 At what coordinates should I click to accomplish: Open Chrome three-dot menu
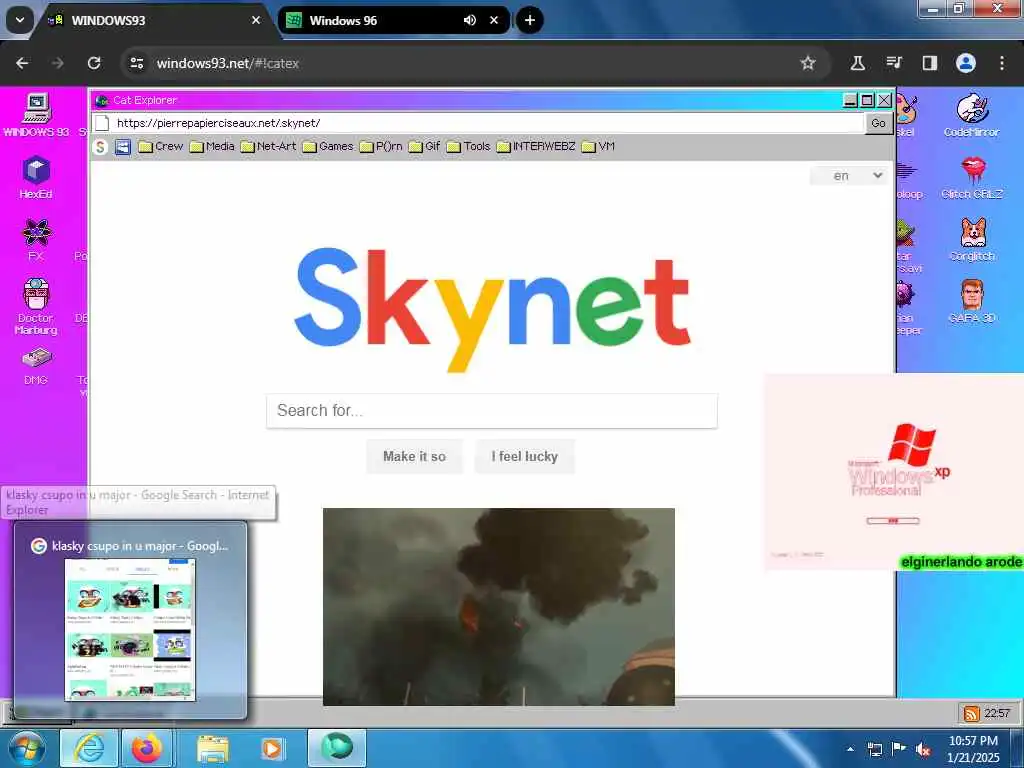pos(1002,63)
